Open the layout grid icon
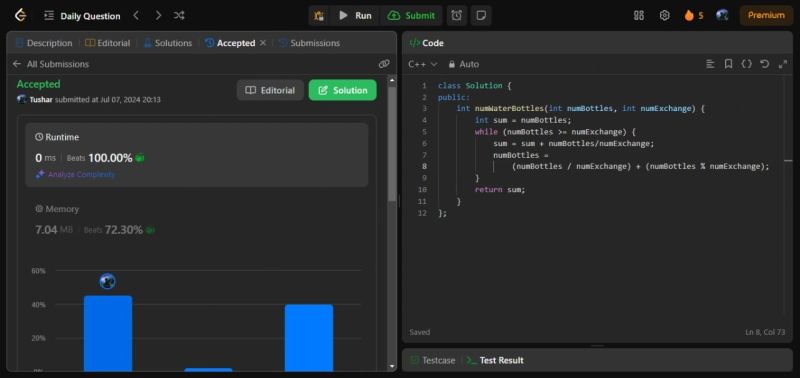Viewport: 800px width, 378px height. (639, 15)
